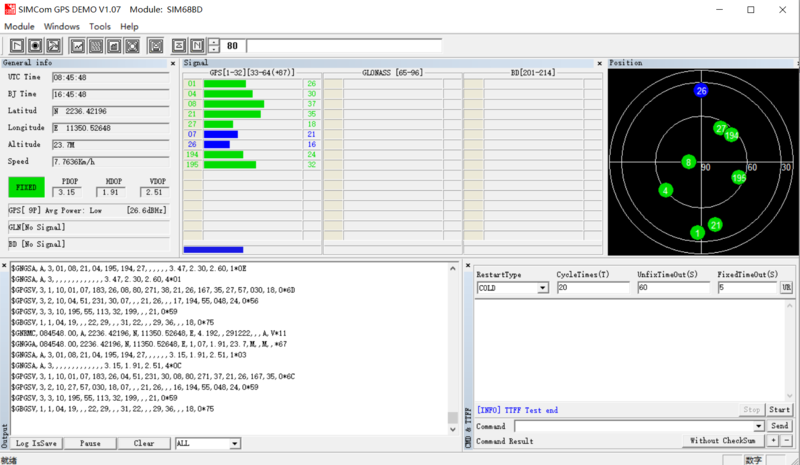Click the minus button beside Without CheckSum
Viewport: 800px width, 465px height.
coord(787,440)
